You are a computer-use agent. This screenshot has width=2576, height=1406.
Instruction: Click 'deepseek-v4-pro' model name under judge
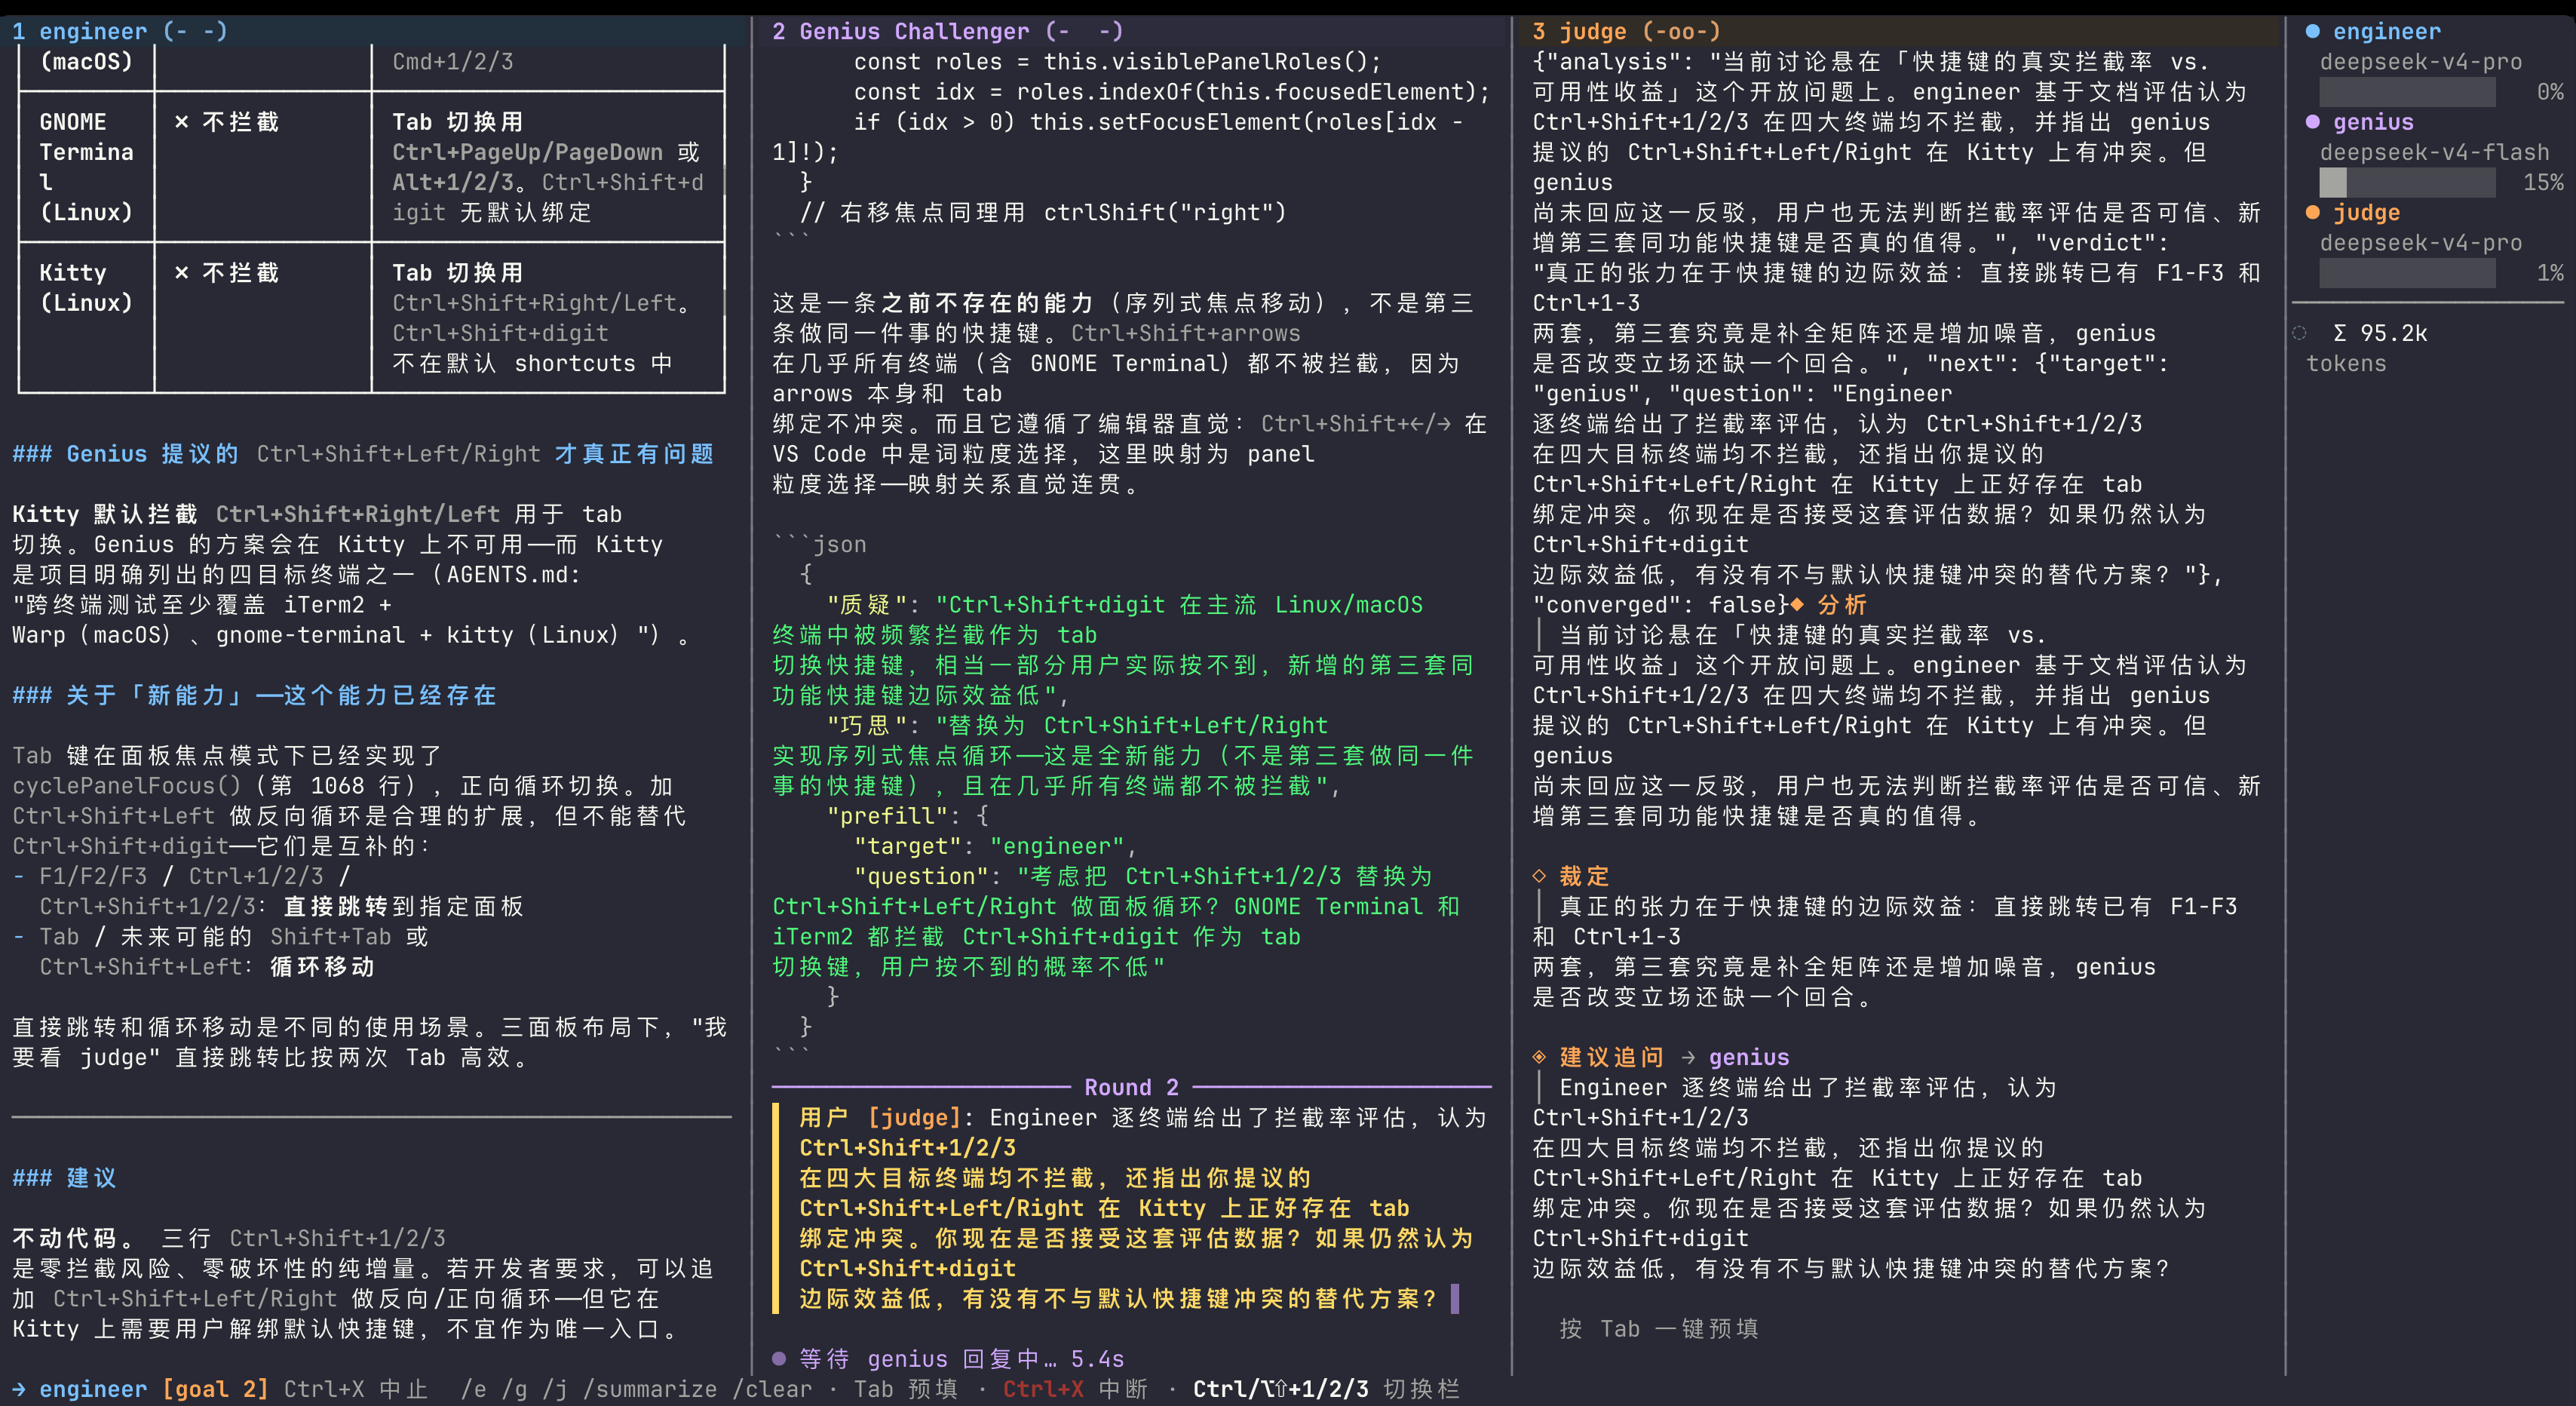[2421, 243]
